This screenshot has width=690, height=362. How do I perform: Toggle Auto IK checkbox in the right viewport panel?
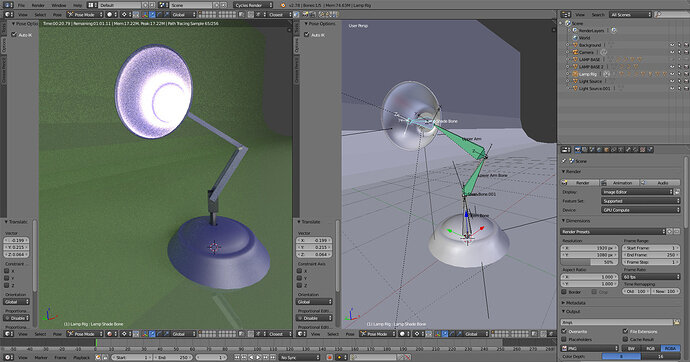[x=307, y=34]
